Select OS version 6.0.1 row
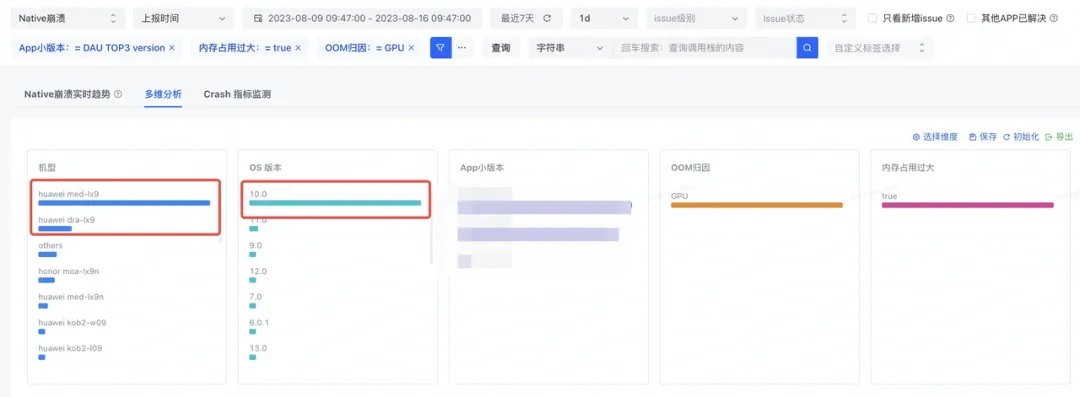The width and height of the screenshot is (1080, 397). click(x=259, y=323)
